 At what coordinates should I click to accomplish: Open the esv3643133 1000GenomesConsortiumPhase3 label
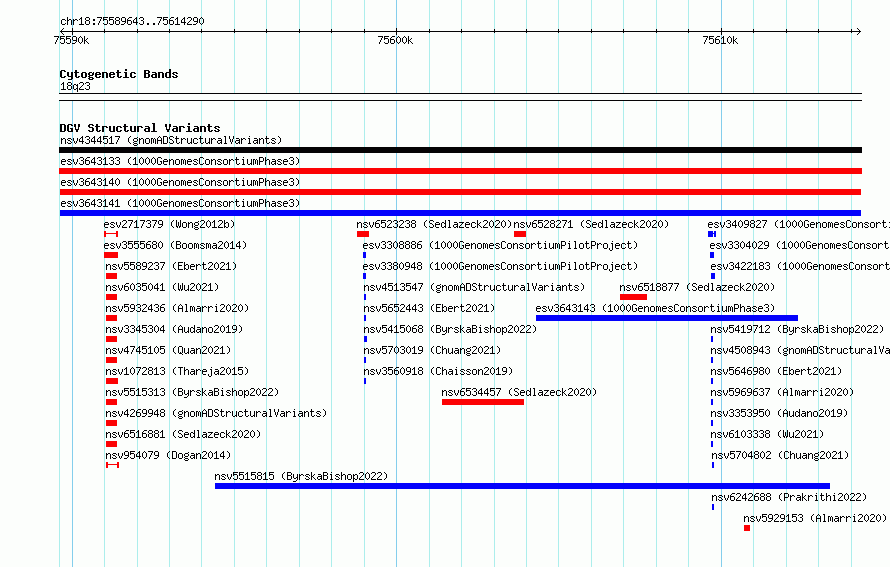(x=180, y=161)
